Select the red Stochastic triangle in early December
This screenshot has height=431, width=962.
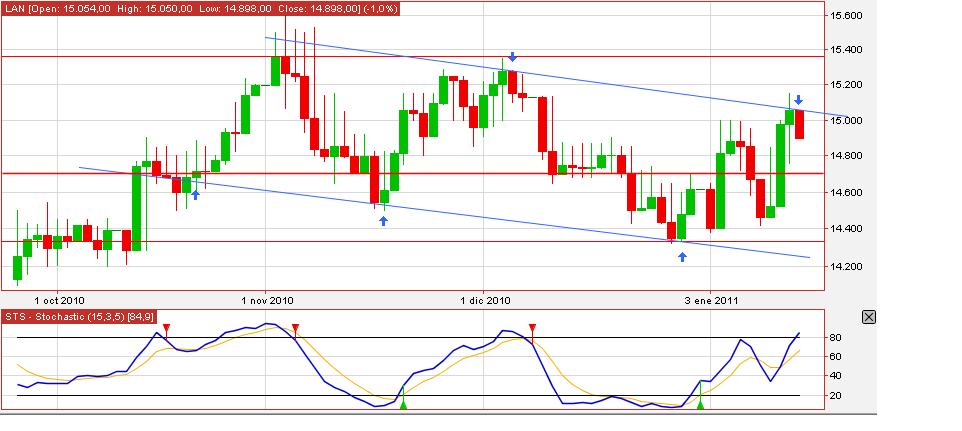532,328
